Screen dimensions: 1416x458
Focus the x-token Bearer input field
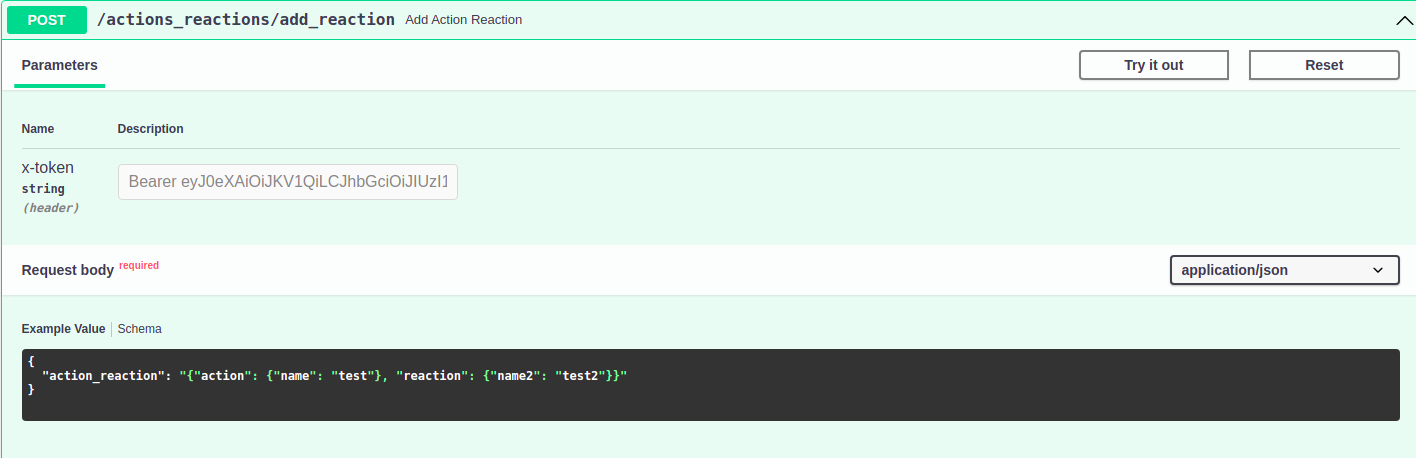coord(288,182)
